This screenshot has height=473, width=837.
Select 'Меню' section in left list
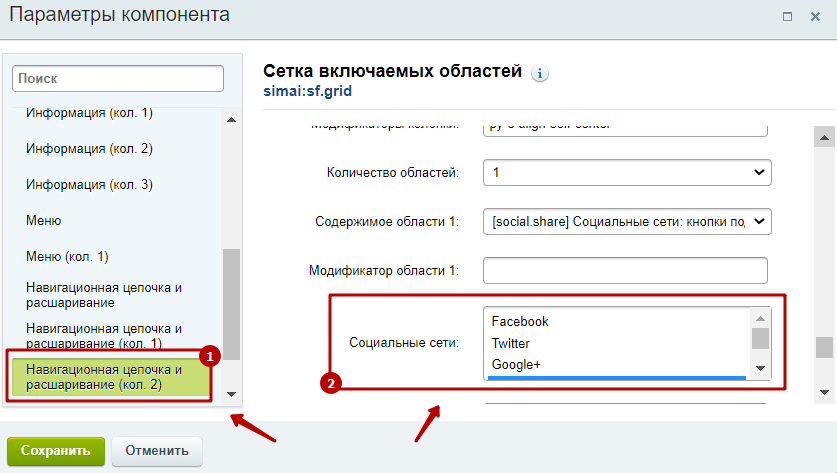coord(44,220)
